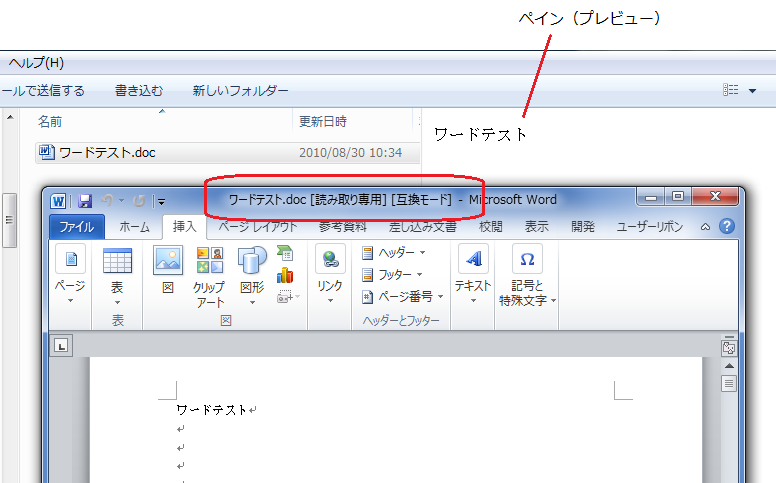Click the Word application icon in title bar
The image size is (776, 483).
tap(58, 201)
